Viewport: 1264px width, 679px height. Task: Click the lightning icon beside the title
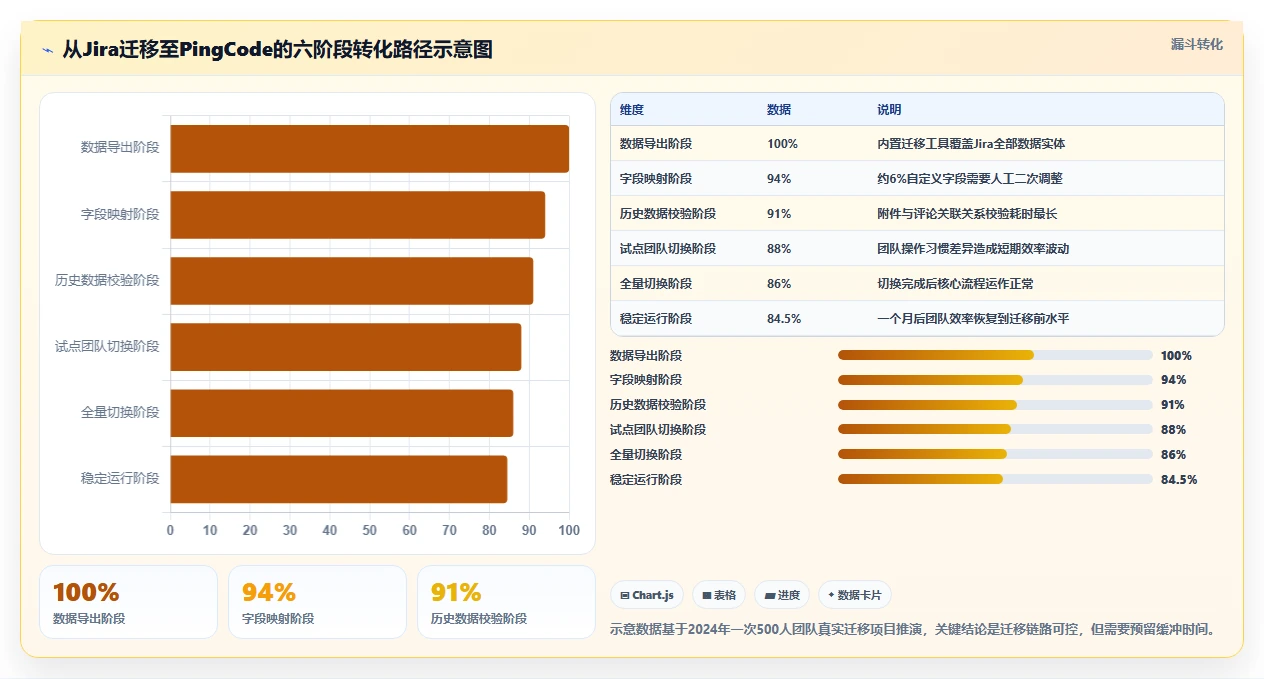47,50
